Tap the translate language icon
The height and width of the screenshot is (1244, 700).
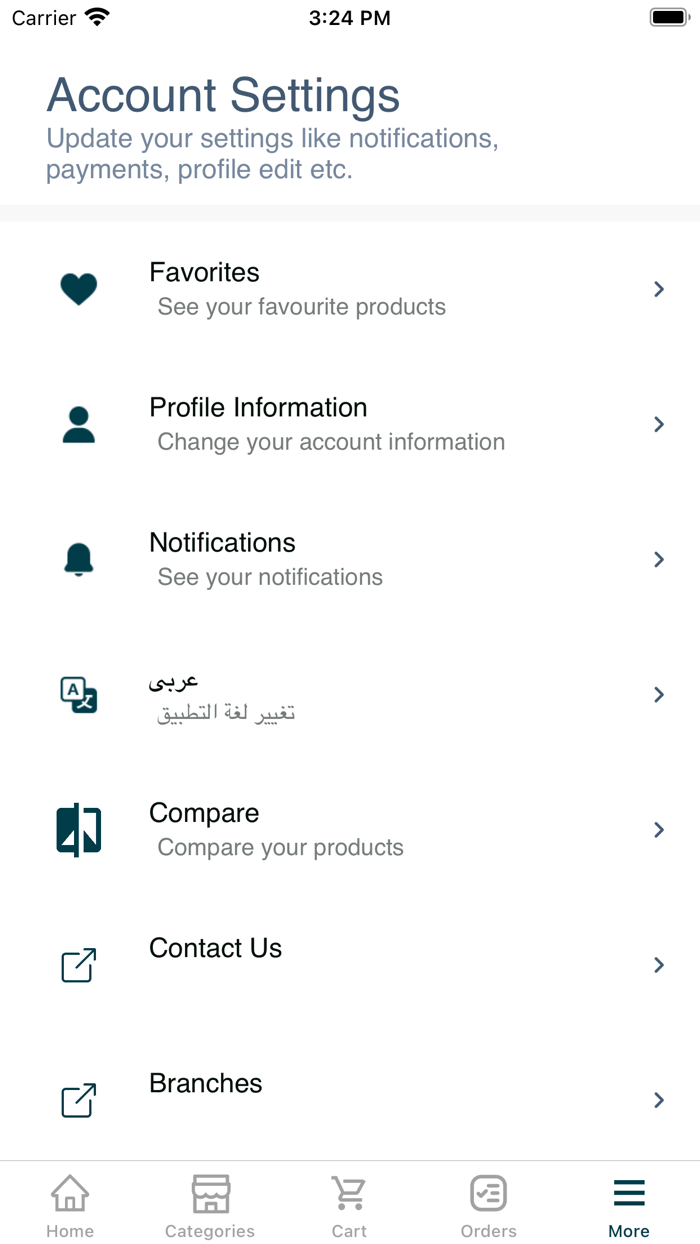pos(79,695)
